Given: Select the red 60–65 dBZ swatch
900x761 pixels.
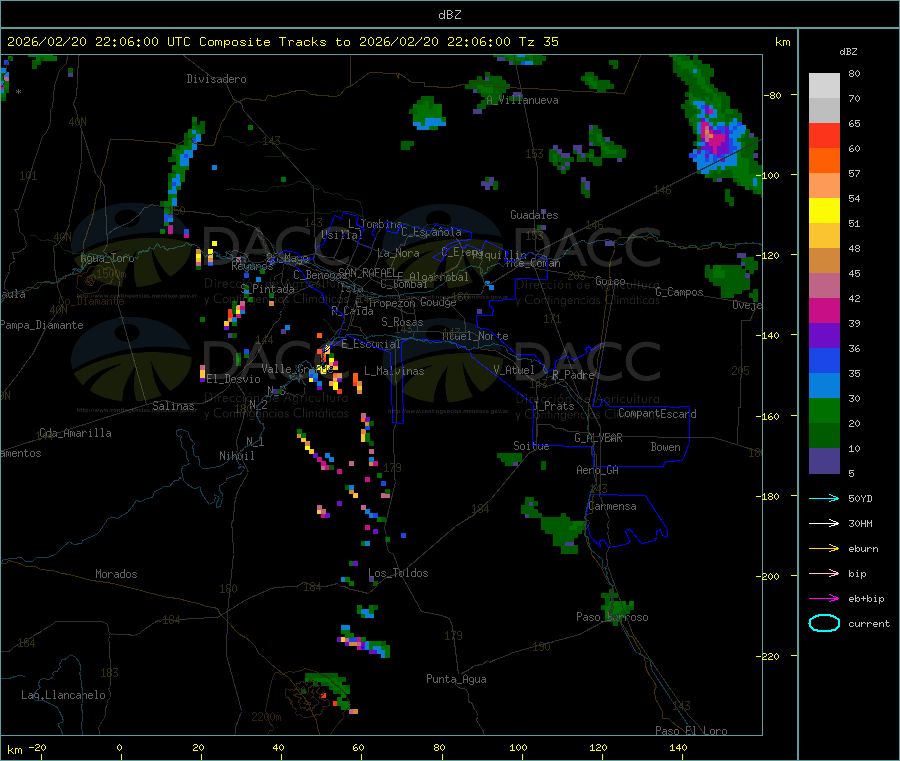Looking at the screenshot, I should click(x=824, y=135).
